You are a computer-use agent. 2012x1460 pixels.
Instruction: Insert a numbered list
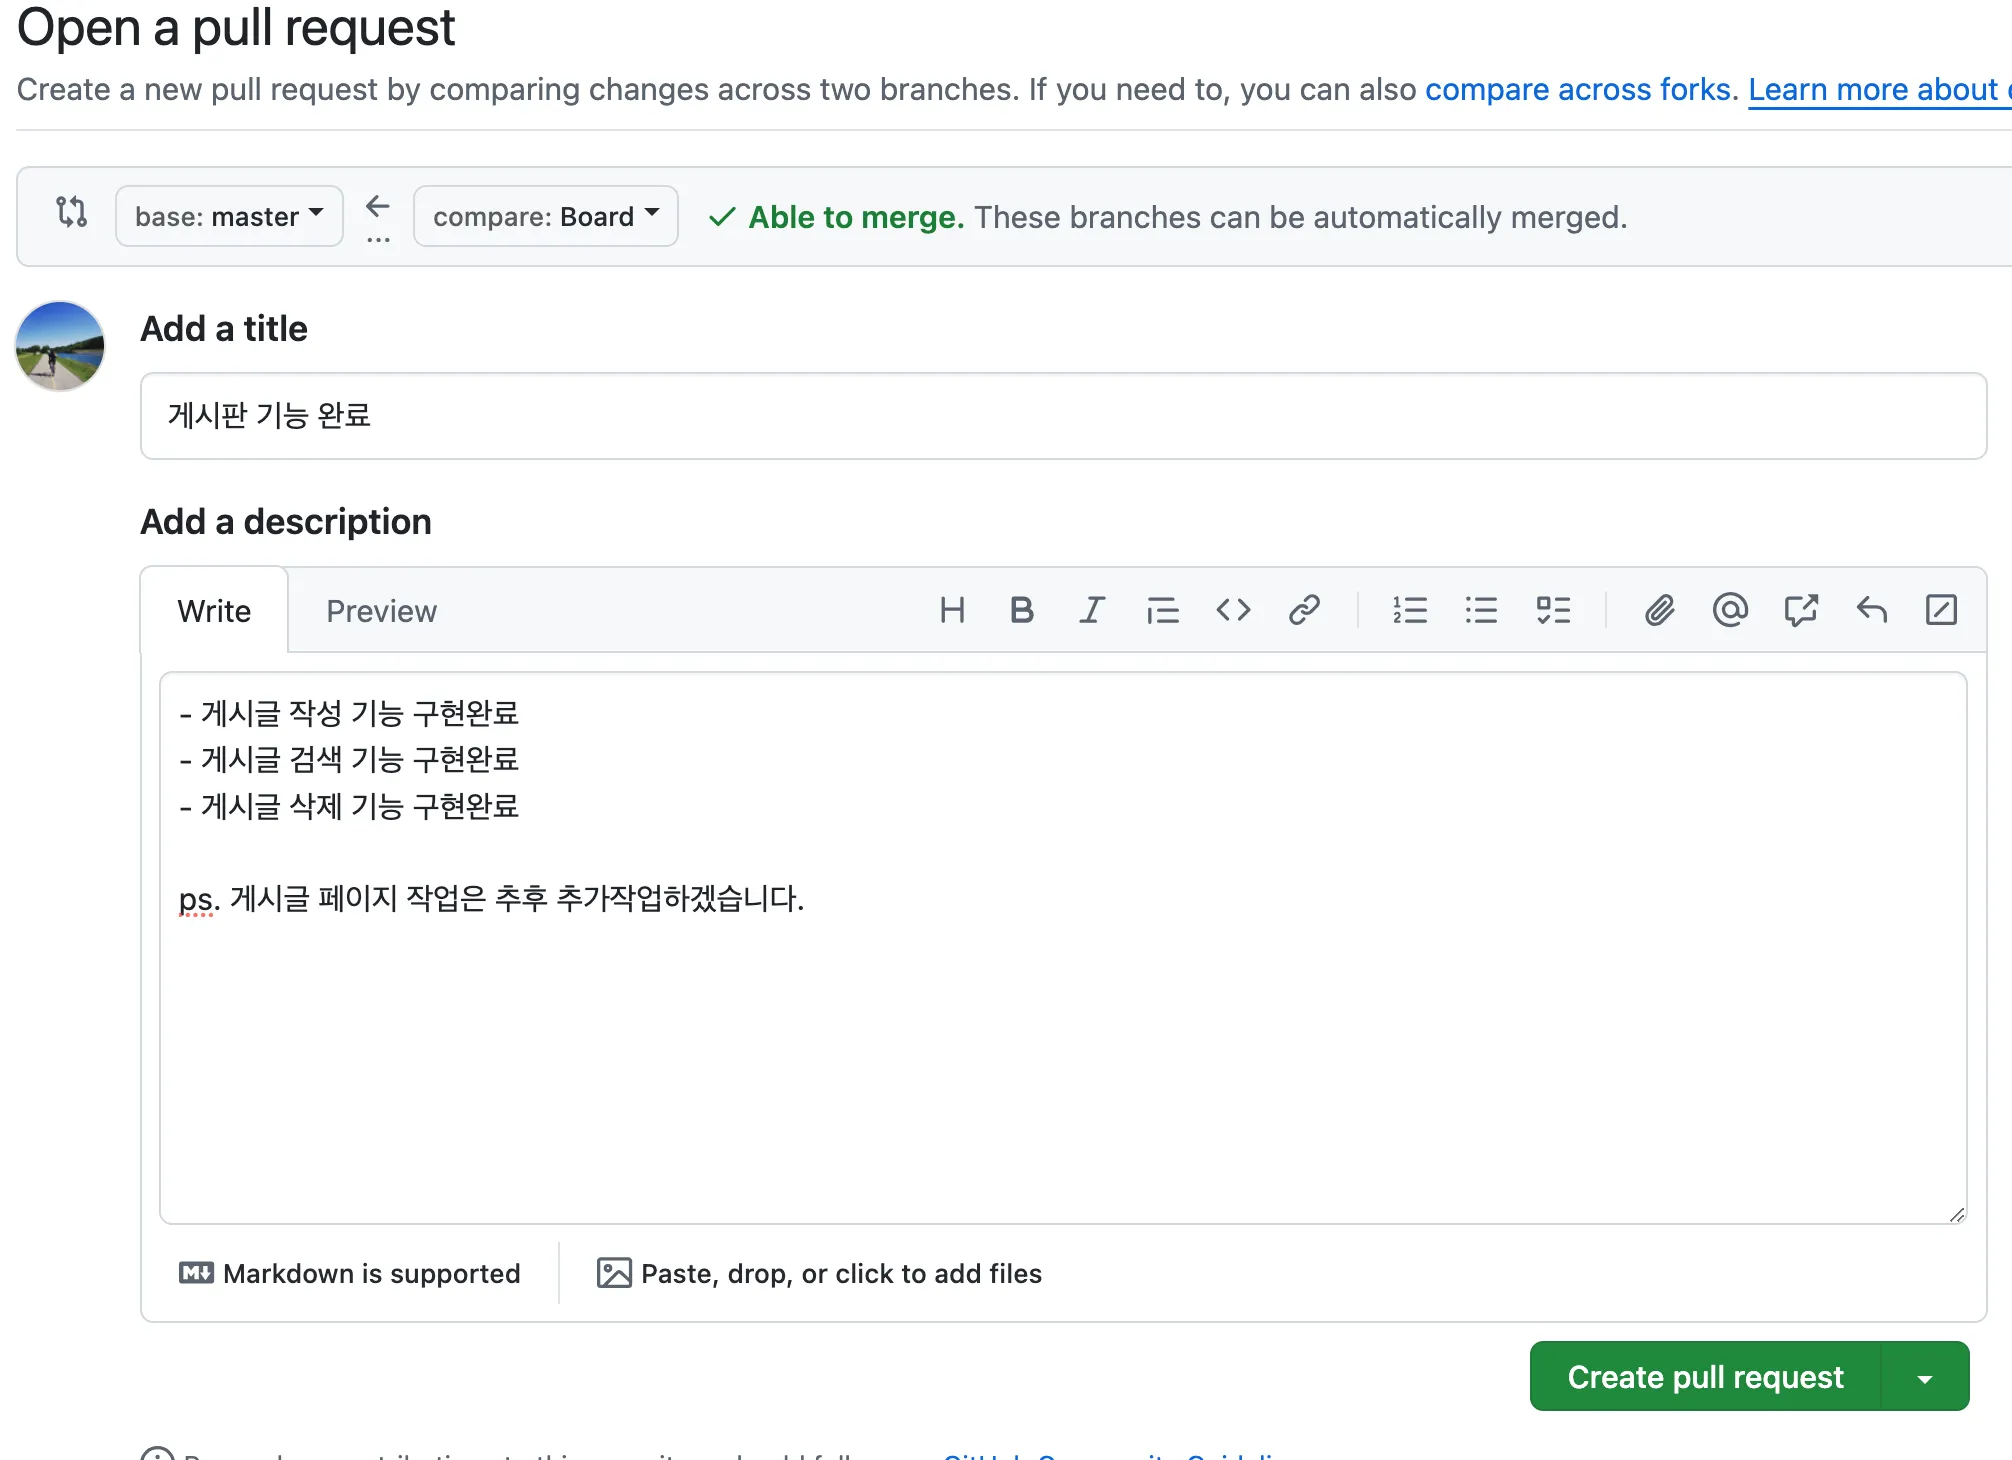[x=1410, y=610]
